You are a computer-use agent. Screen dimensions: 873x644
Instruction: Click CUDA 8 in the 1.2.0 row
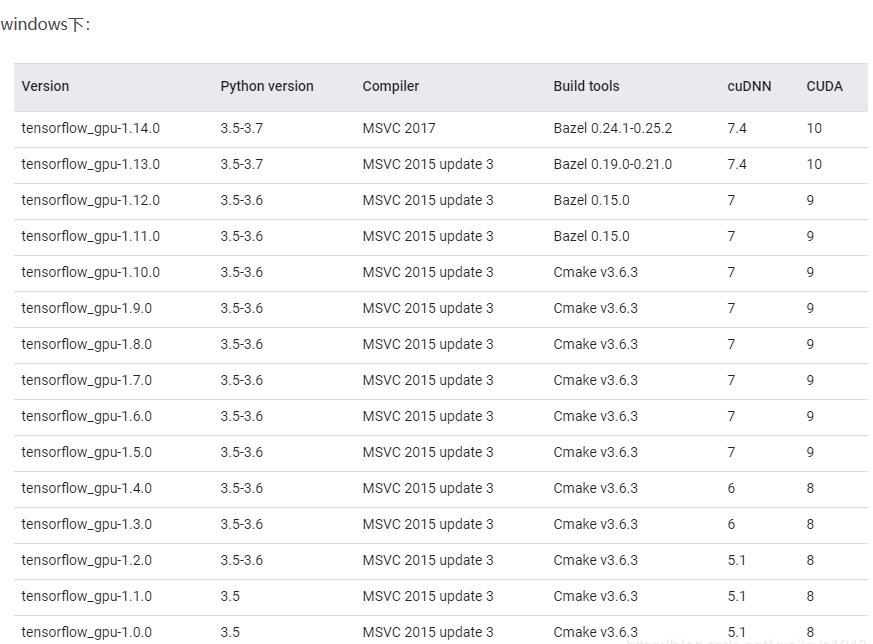(810, 561)
